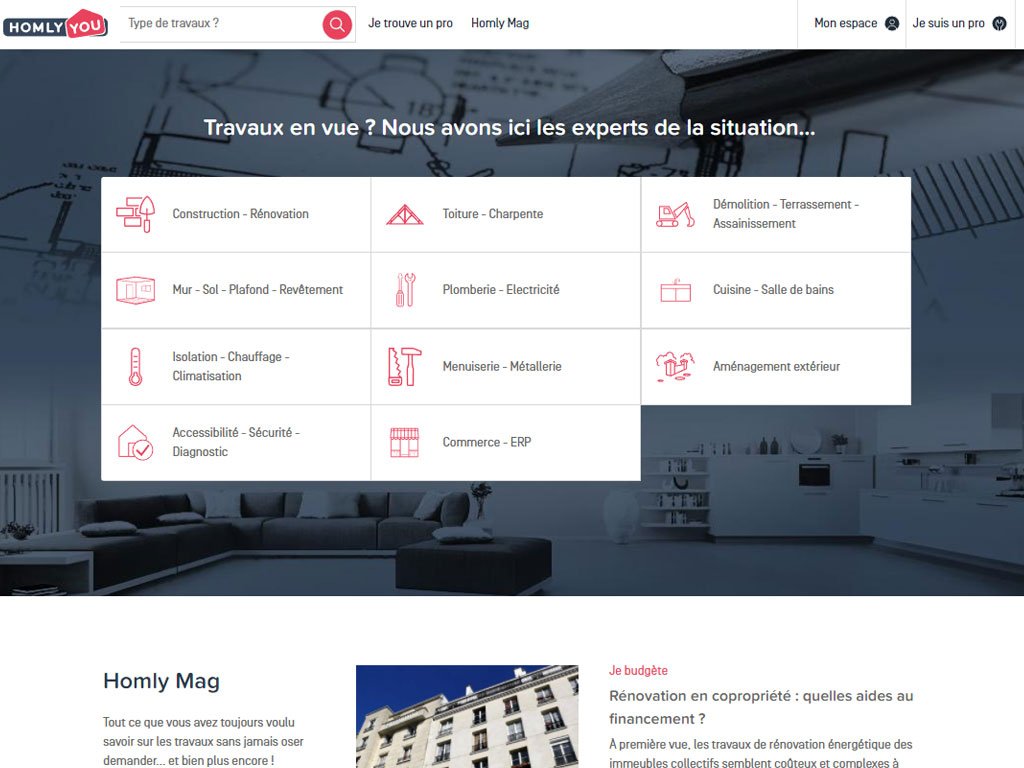
Task: Click the red search magnifier button
Action: 337,24
